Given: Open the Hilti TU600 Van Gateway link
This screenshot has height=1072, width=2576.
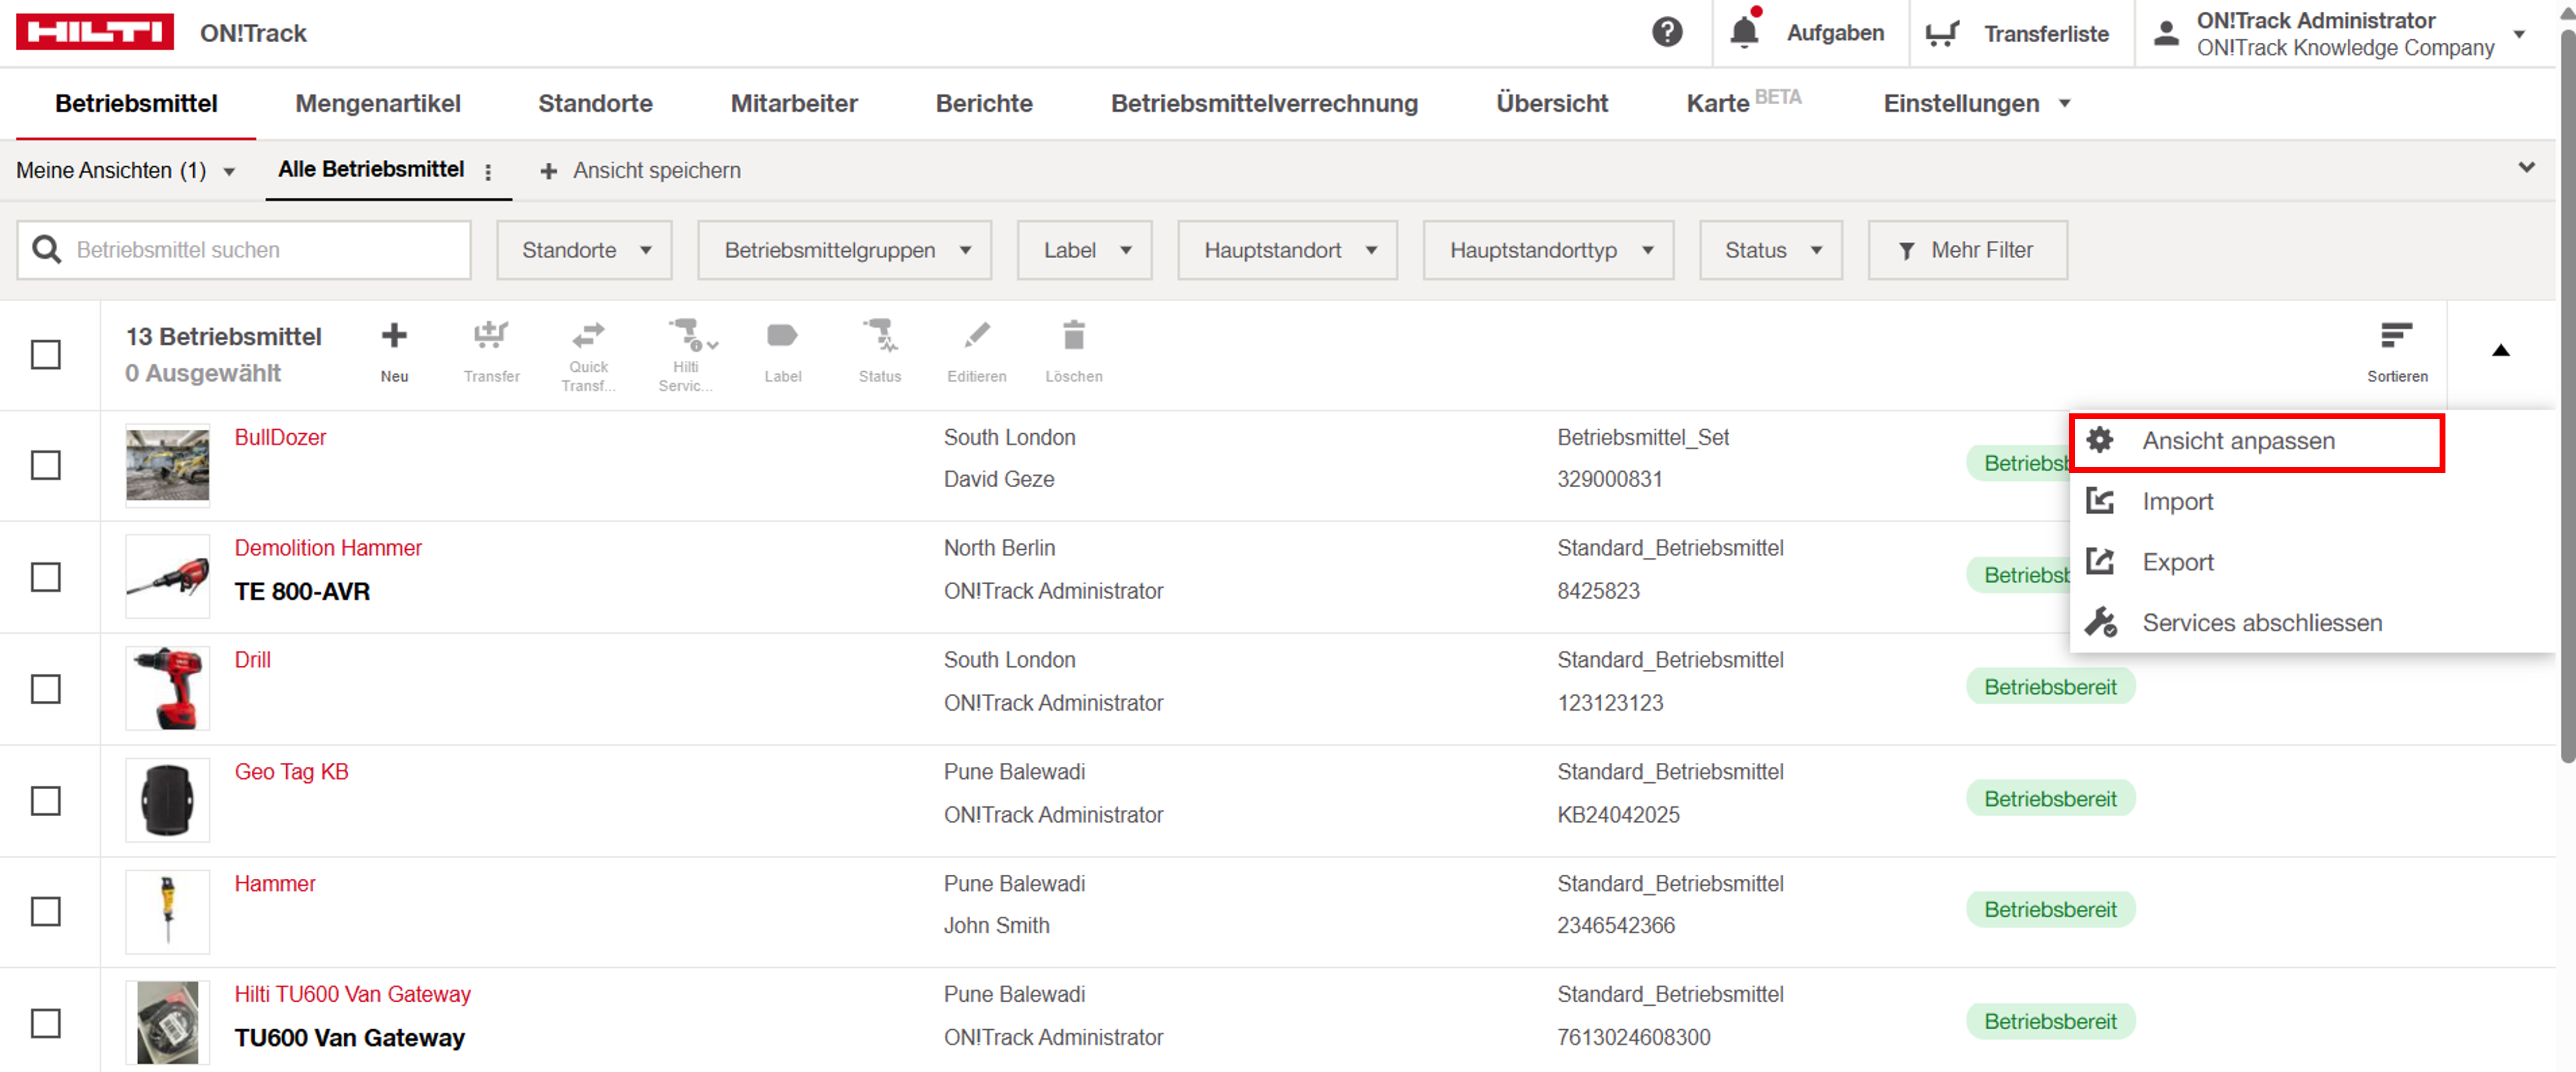Looking at the screenshot, I should (352, 994).
